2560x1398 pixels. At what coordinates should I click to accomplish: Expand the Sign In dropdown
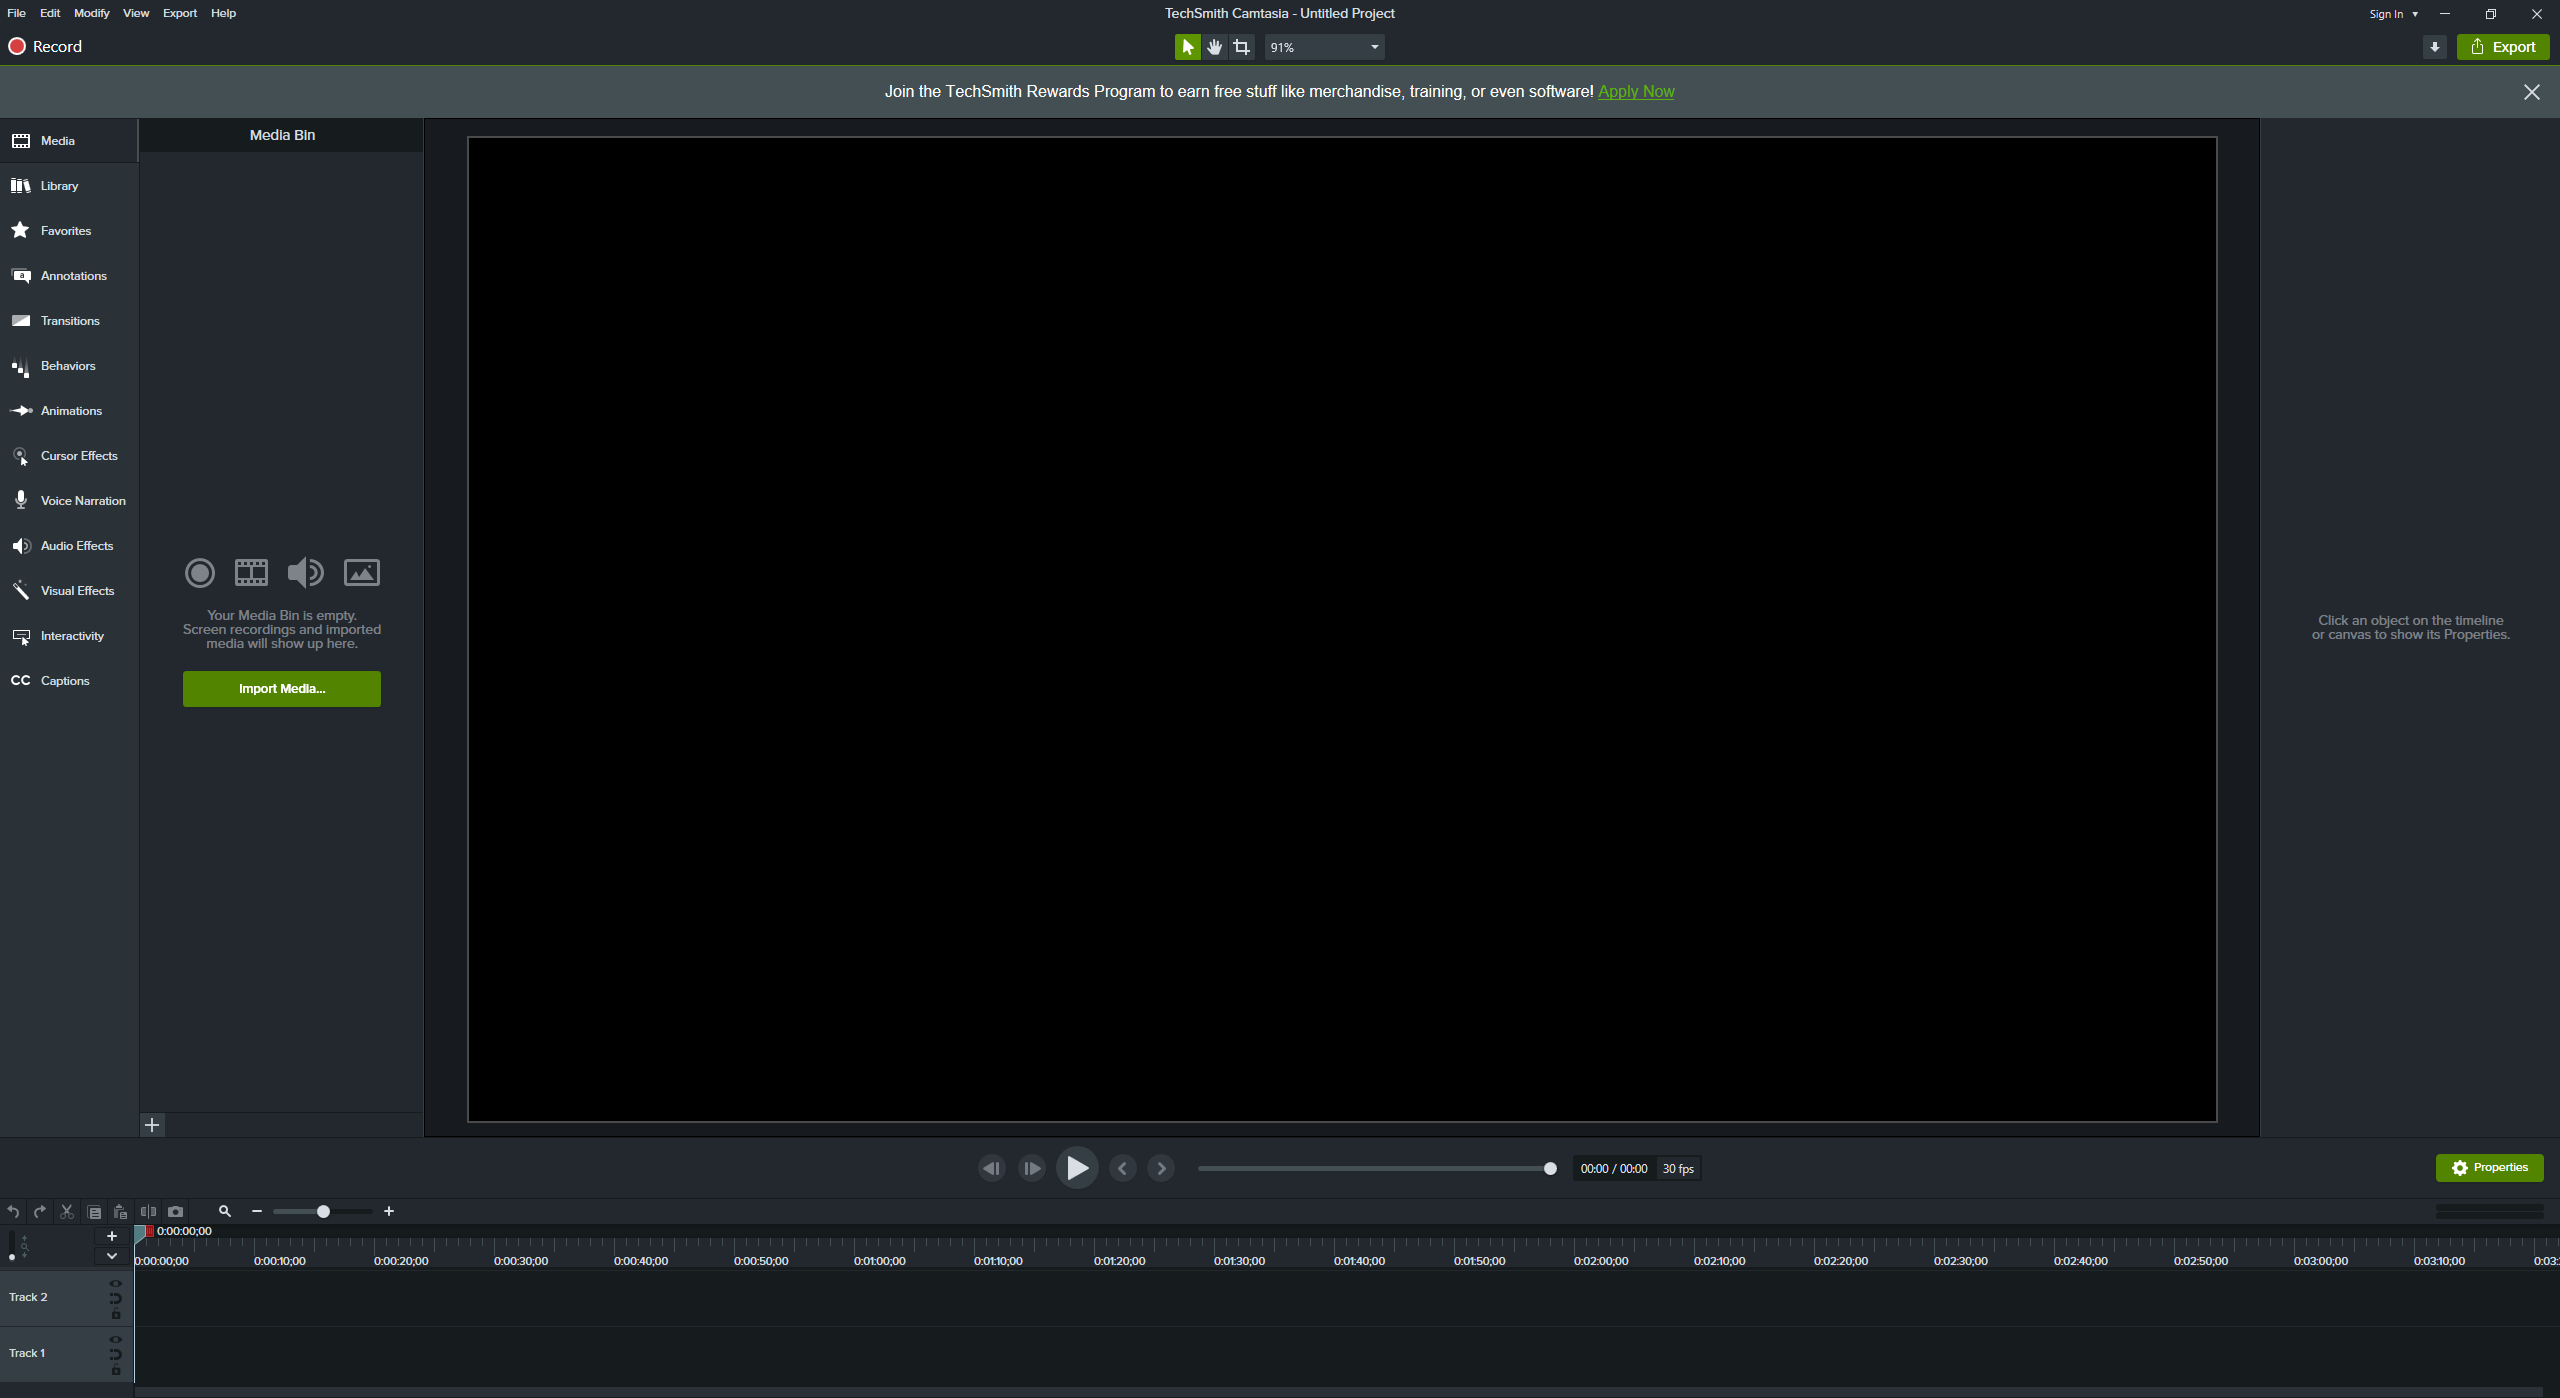point(2393,14)
